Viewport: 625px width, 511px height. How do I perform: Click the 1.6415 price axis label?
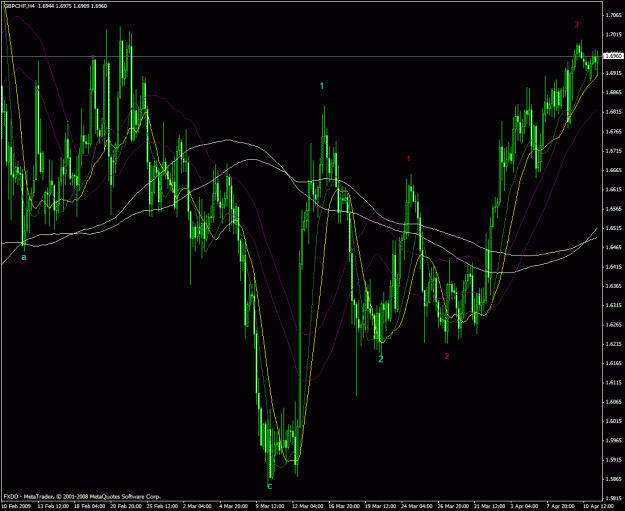613,267
